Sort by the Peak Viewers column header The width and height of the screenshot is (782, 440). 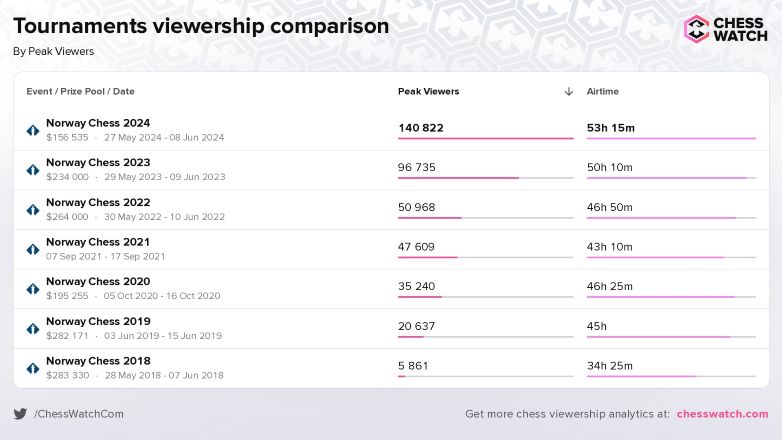click(x=428, y=91)
